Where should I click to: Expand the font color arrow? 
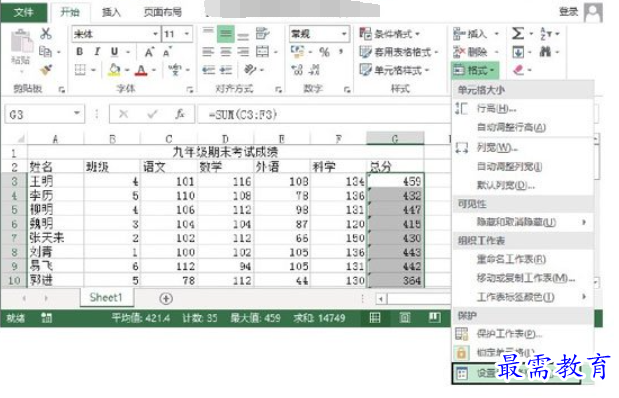[154, 70]
